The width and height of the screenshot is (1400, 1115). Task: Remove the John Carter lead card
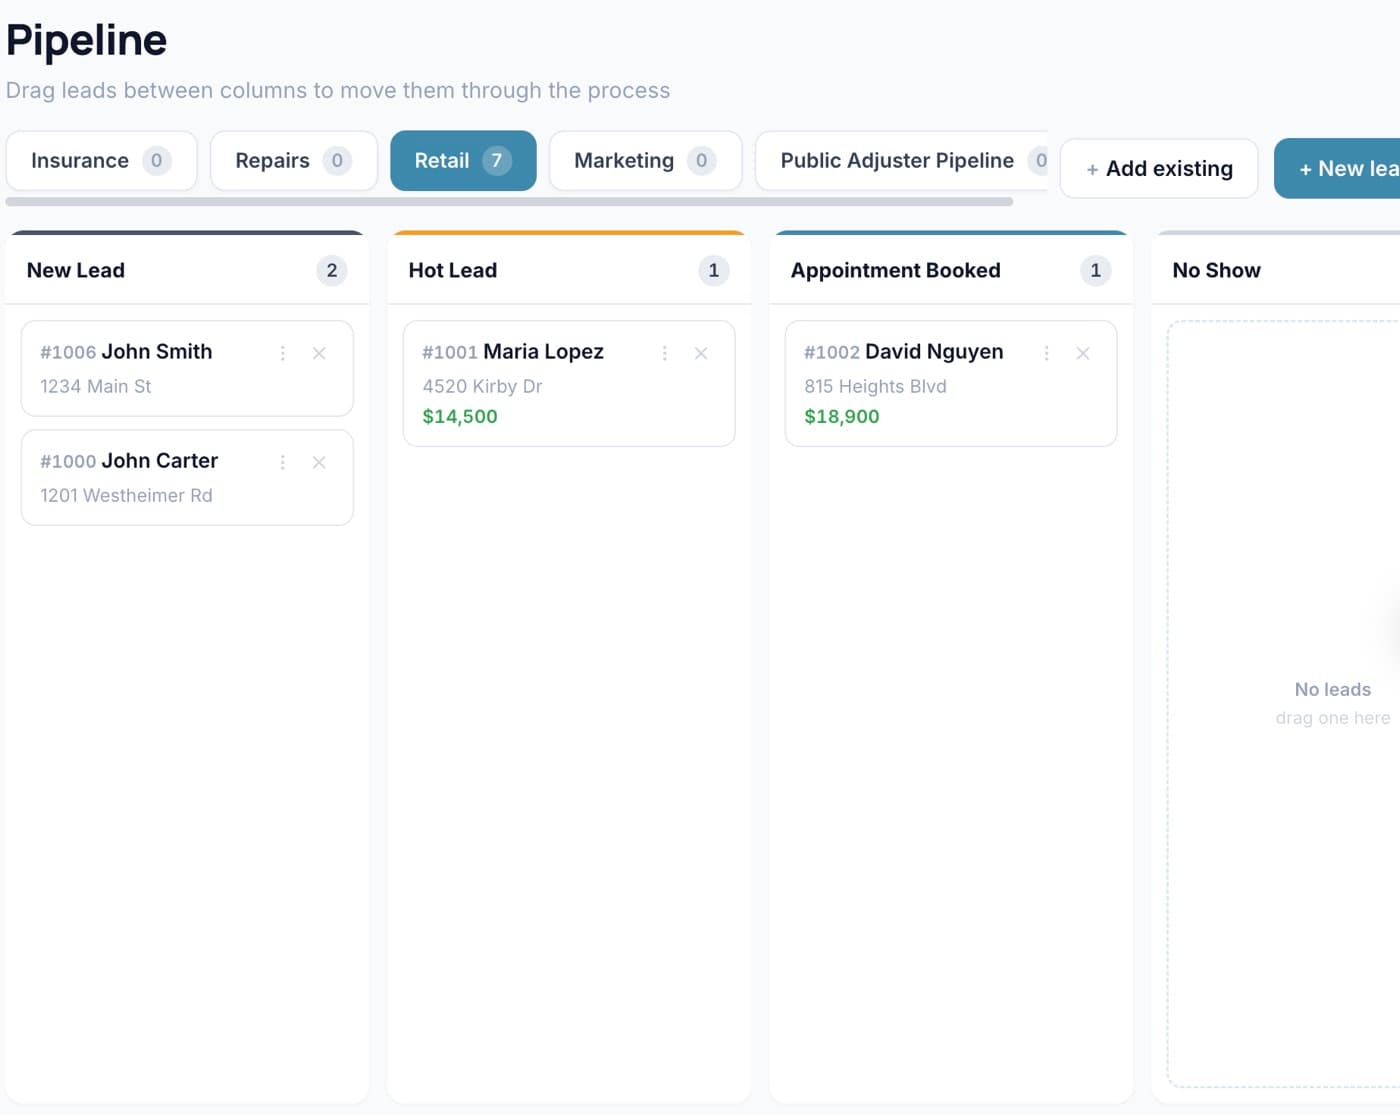tap(319, 462)
